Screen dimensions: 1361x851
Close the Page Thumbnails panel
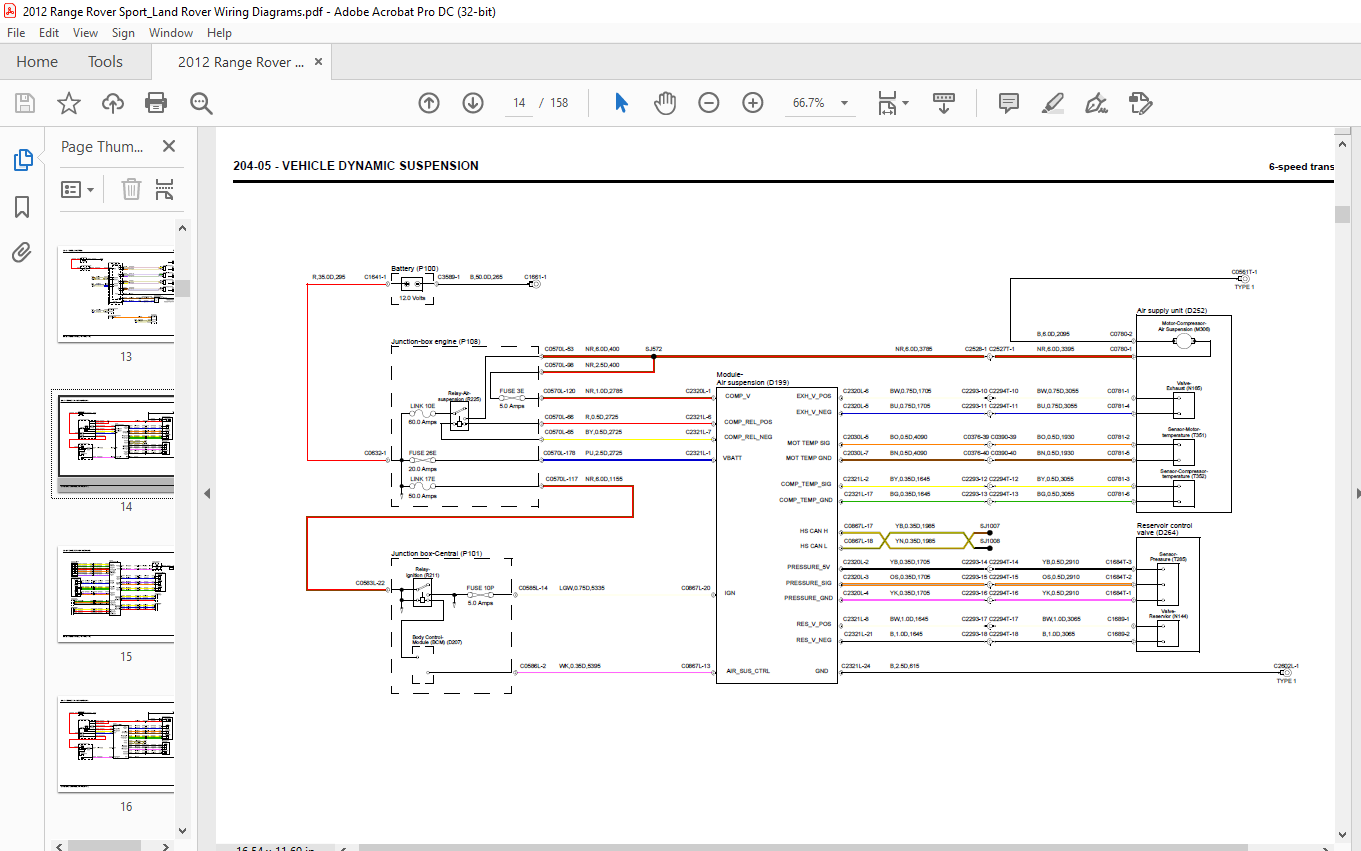pos(169,147)
